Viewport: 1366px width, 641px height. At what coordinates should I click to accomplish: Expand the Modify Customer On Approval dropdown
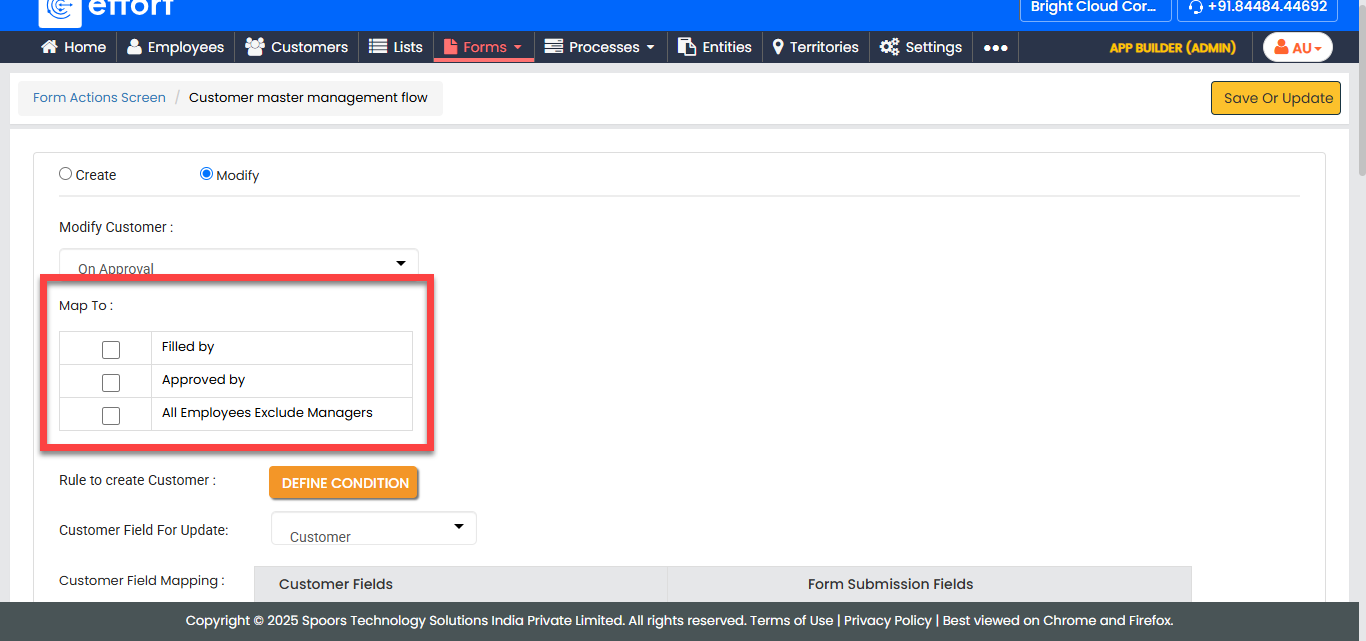click(x=239, y=264)
